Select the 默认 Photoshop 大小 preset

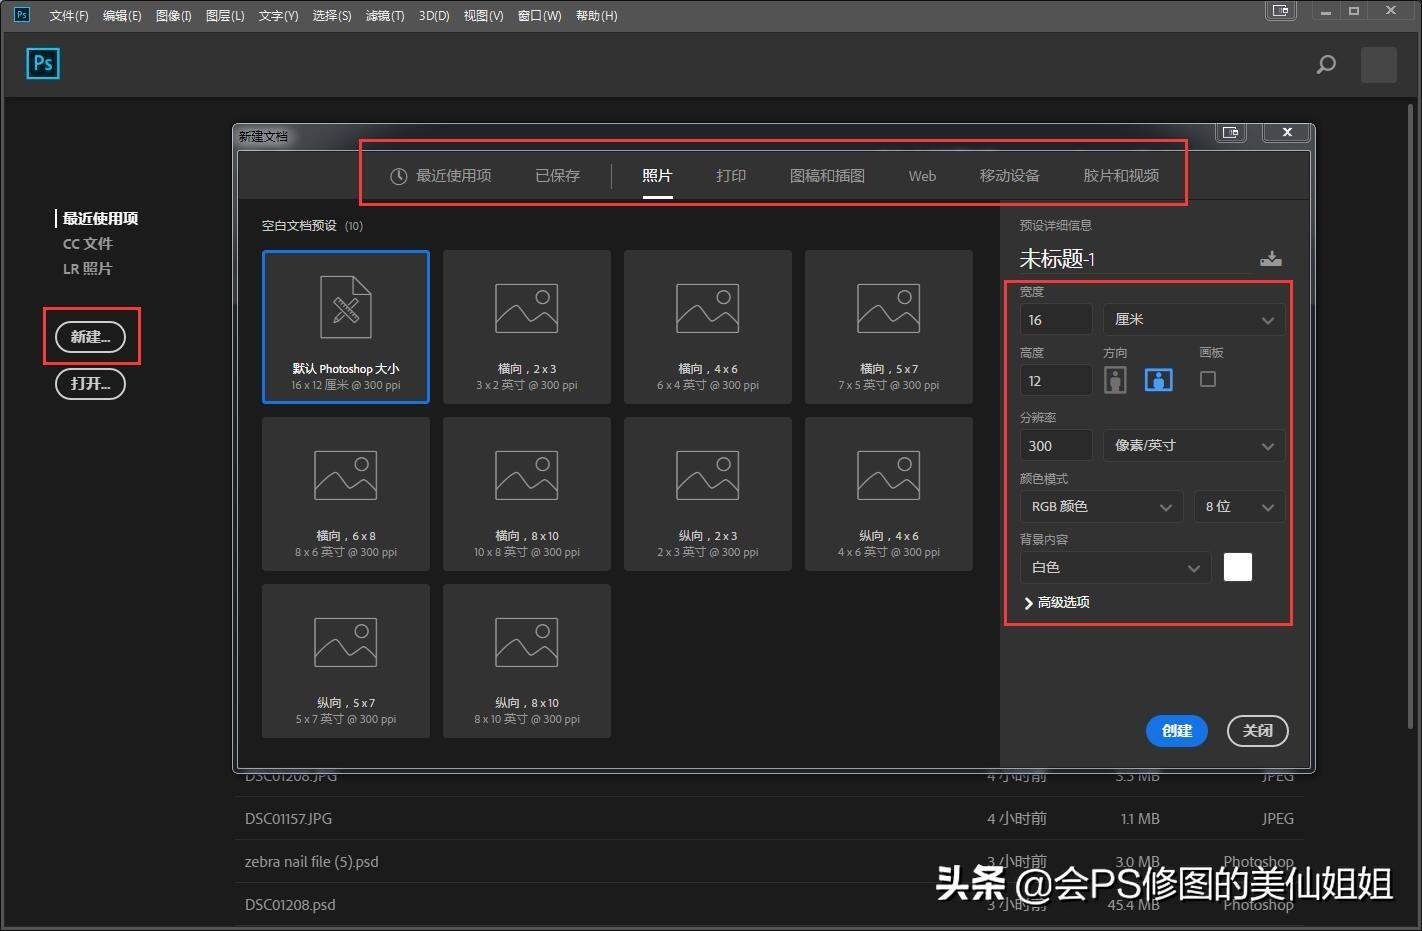(346, 327)
